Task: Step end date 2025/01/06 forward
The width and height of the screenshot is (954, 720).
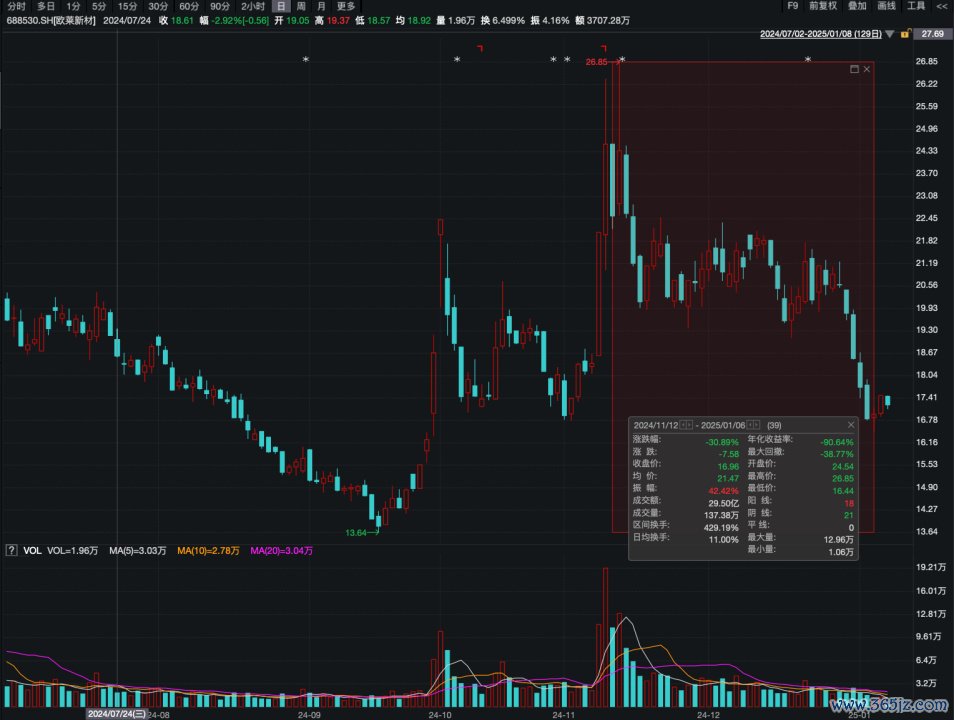Action: 757,425
